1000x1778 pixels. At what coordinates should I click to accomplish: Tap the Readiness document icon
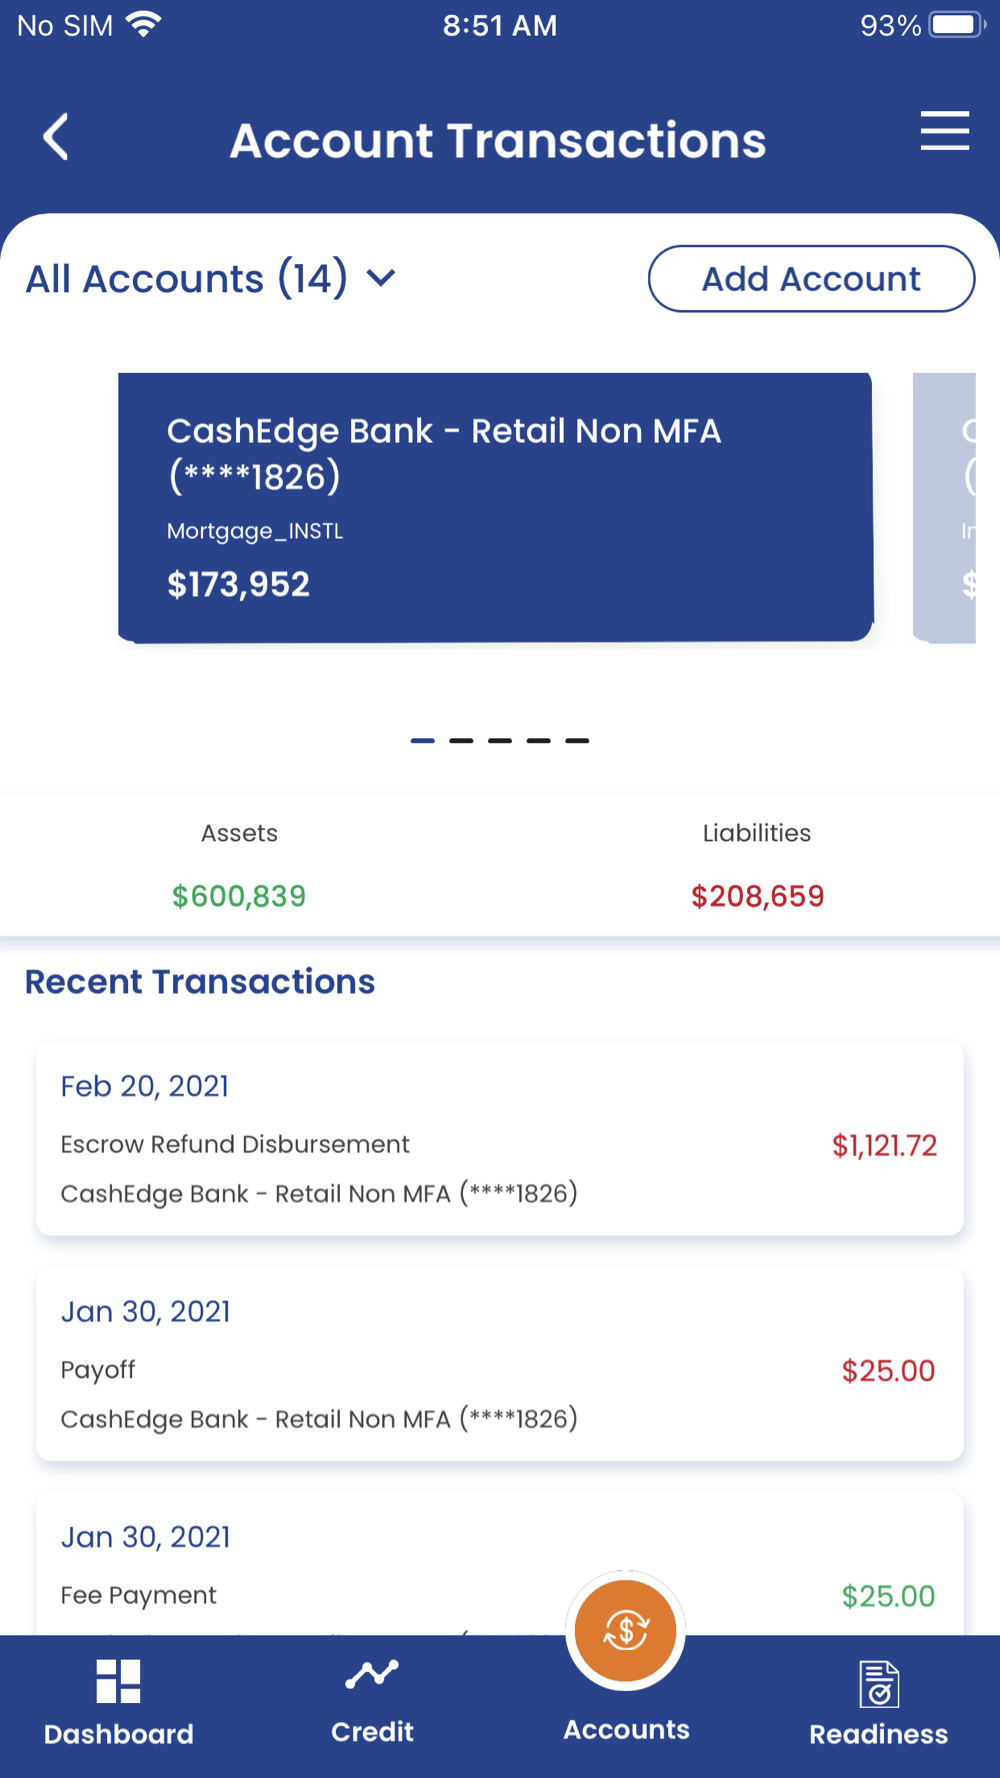click(879, 1684)
